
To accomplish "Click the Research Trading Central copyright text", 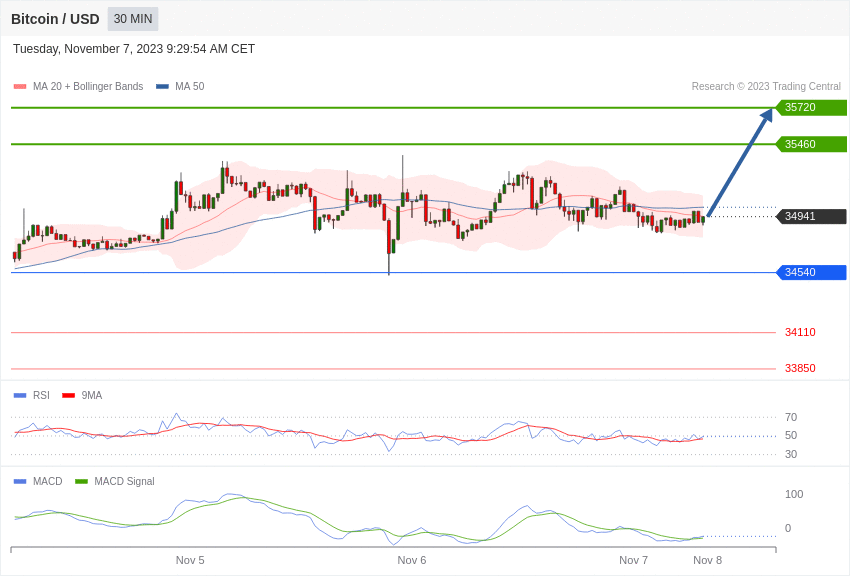I will (766, 86).
